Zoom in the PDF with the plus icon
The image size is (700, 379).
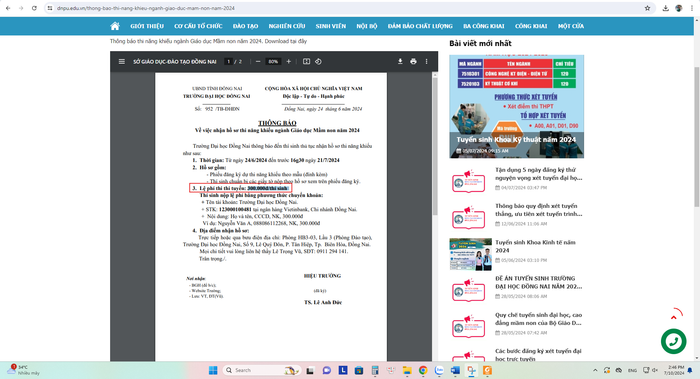[x=288, y=62]
